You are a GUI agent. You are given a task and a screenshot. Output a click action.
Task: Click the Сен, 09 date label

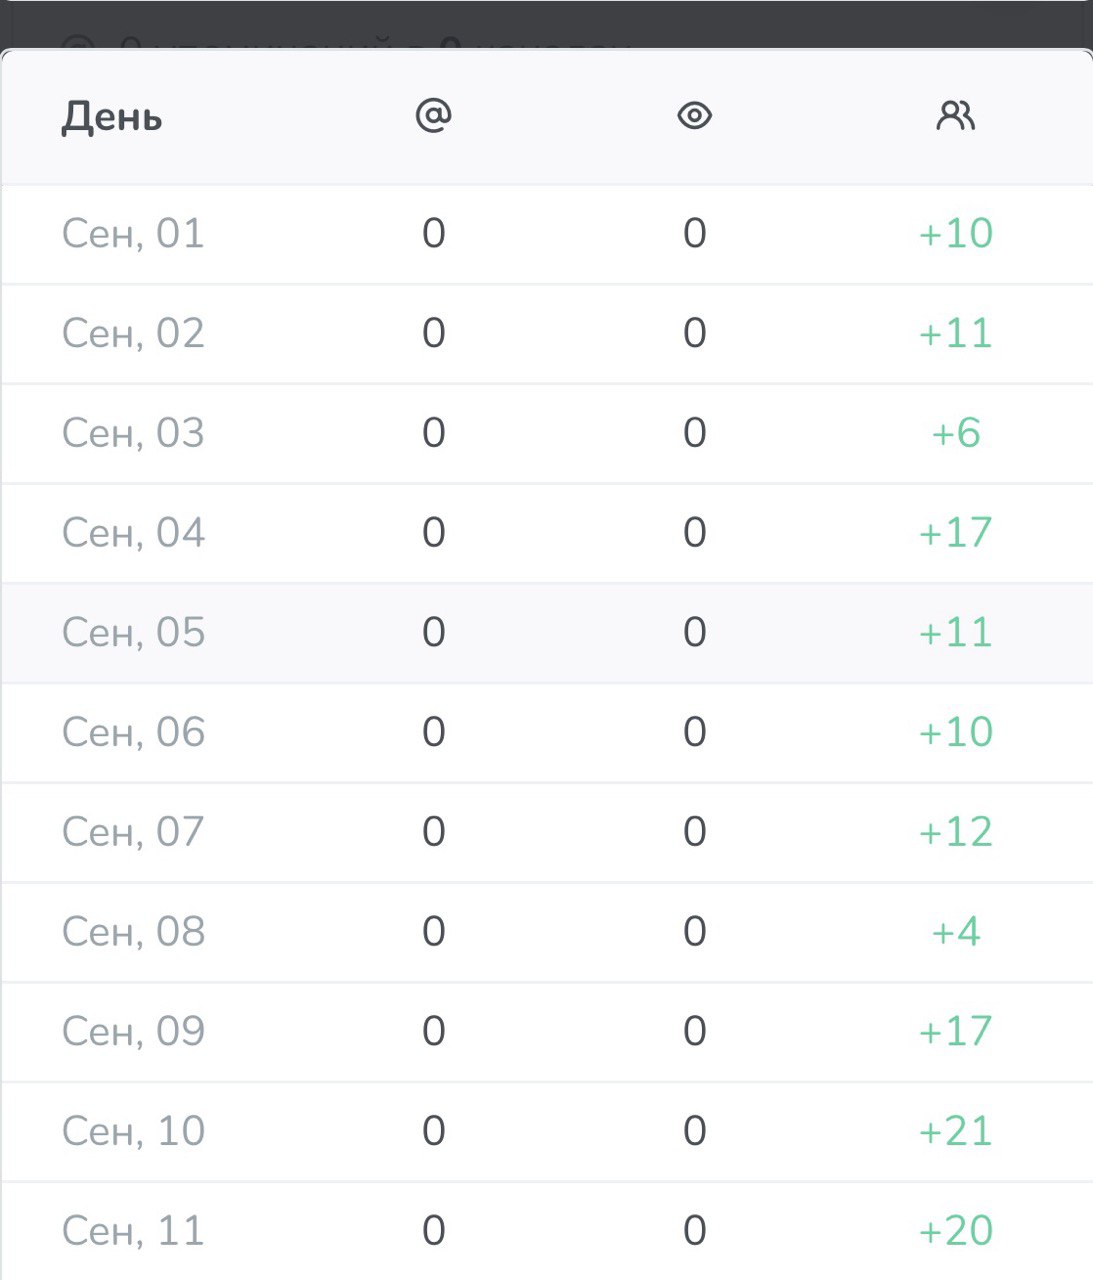click(133, 1031)
